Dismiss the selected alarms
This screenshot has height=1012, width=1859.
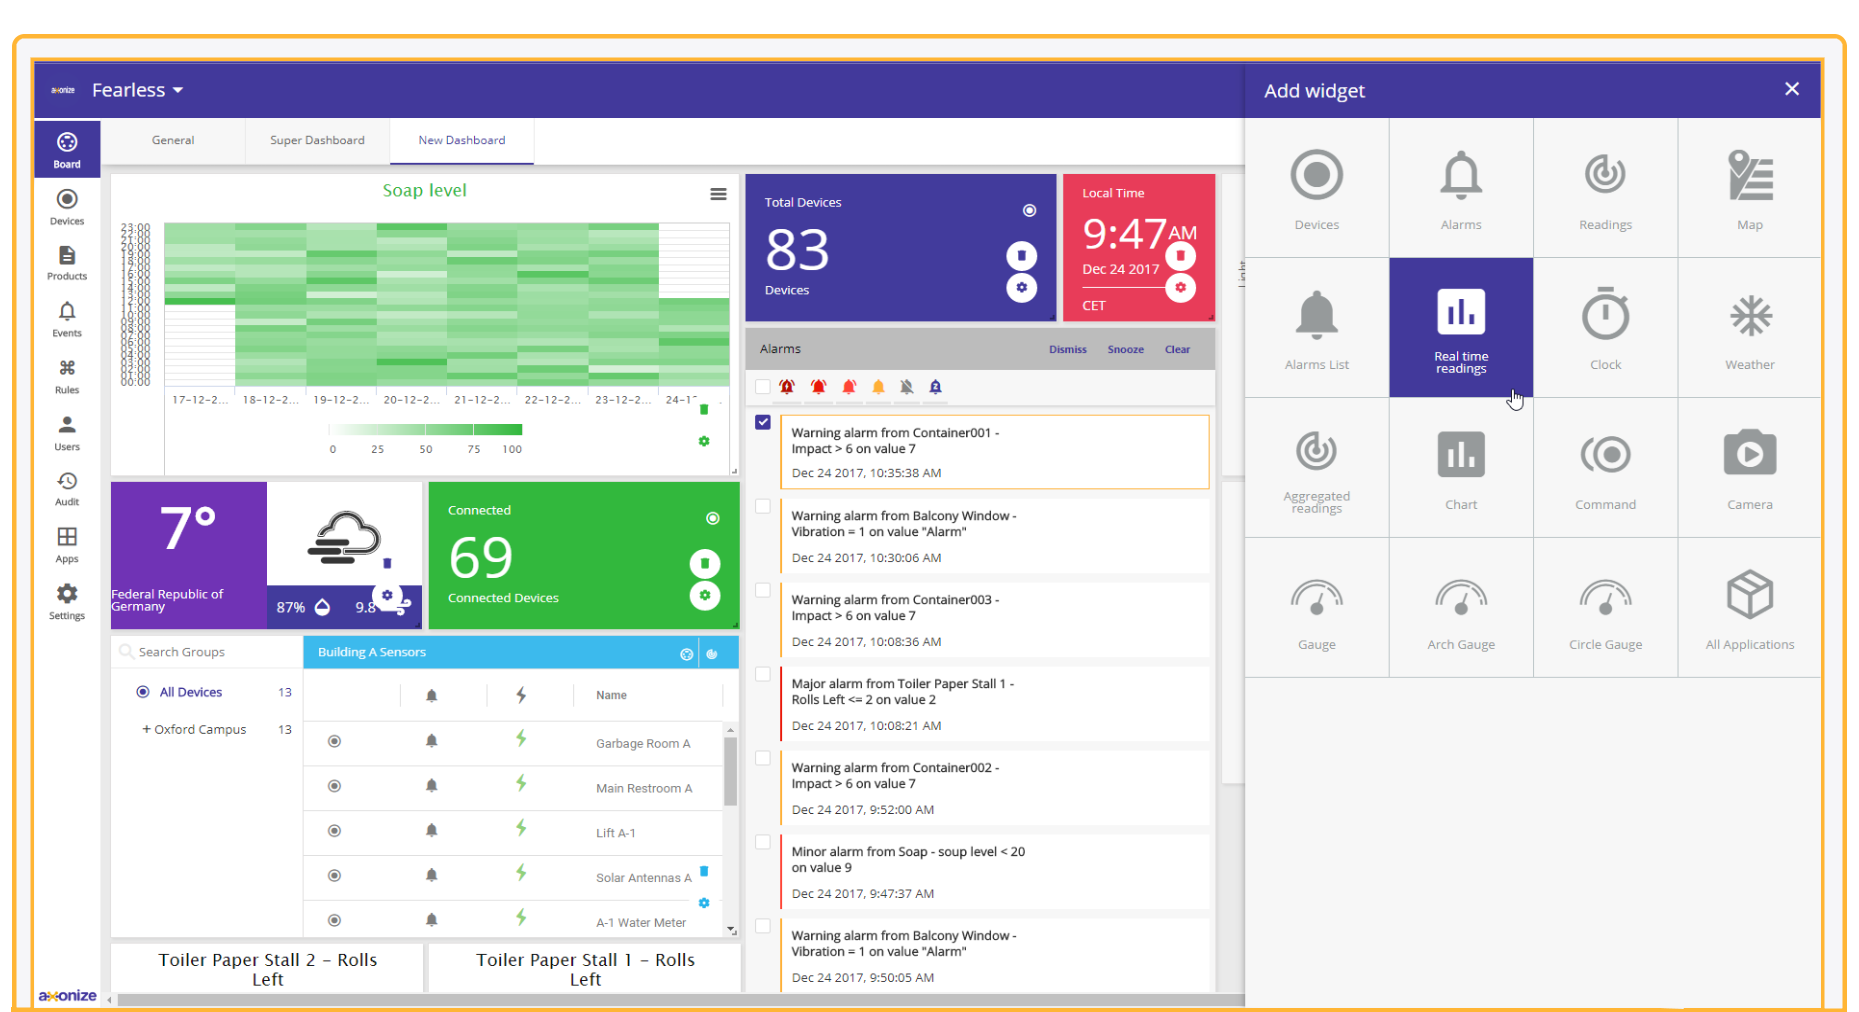pos(1067,350)
